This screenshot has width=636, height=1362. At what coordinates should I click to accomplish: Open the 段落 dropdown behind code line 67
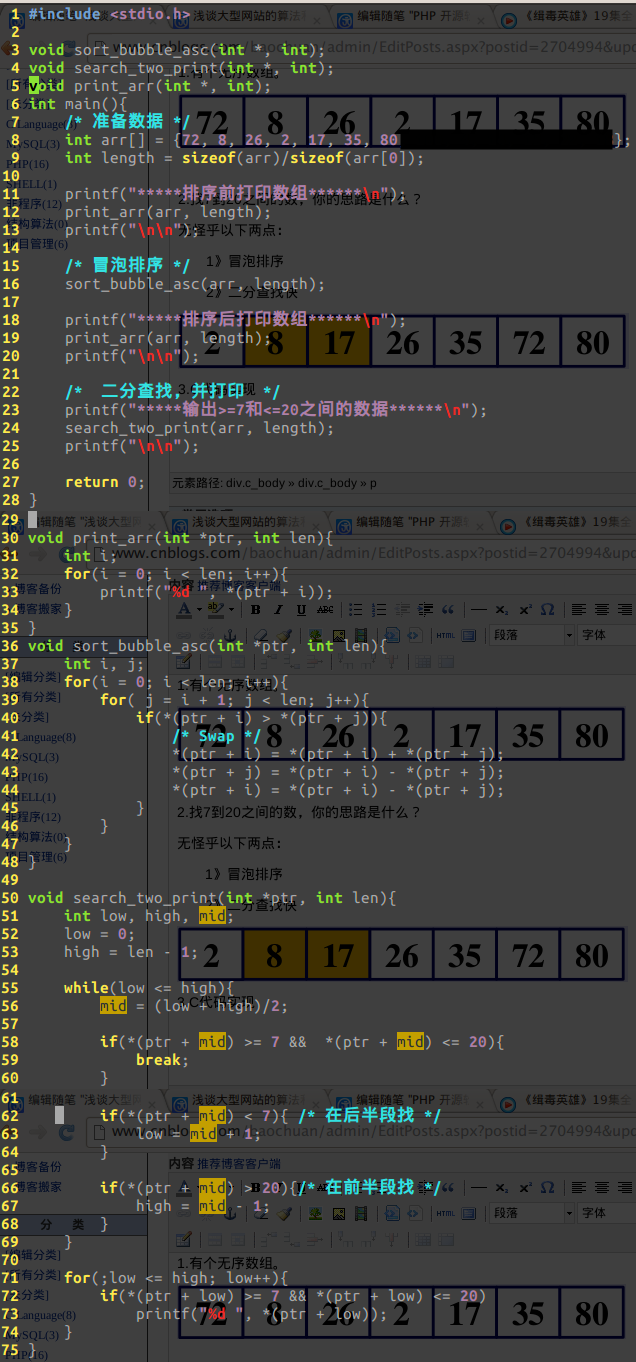[x=532, y=1213]
